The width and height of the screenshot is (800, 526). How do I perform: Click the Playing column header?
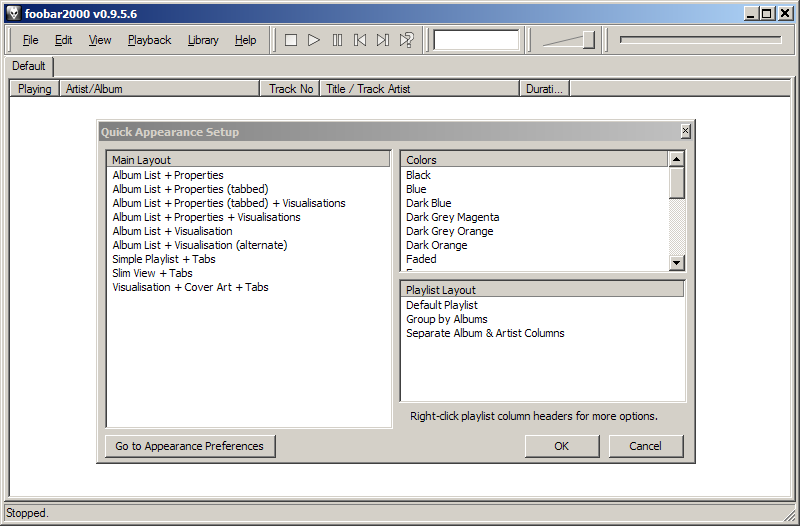click(35, 89)
